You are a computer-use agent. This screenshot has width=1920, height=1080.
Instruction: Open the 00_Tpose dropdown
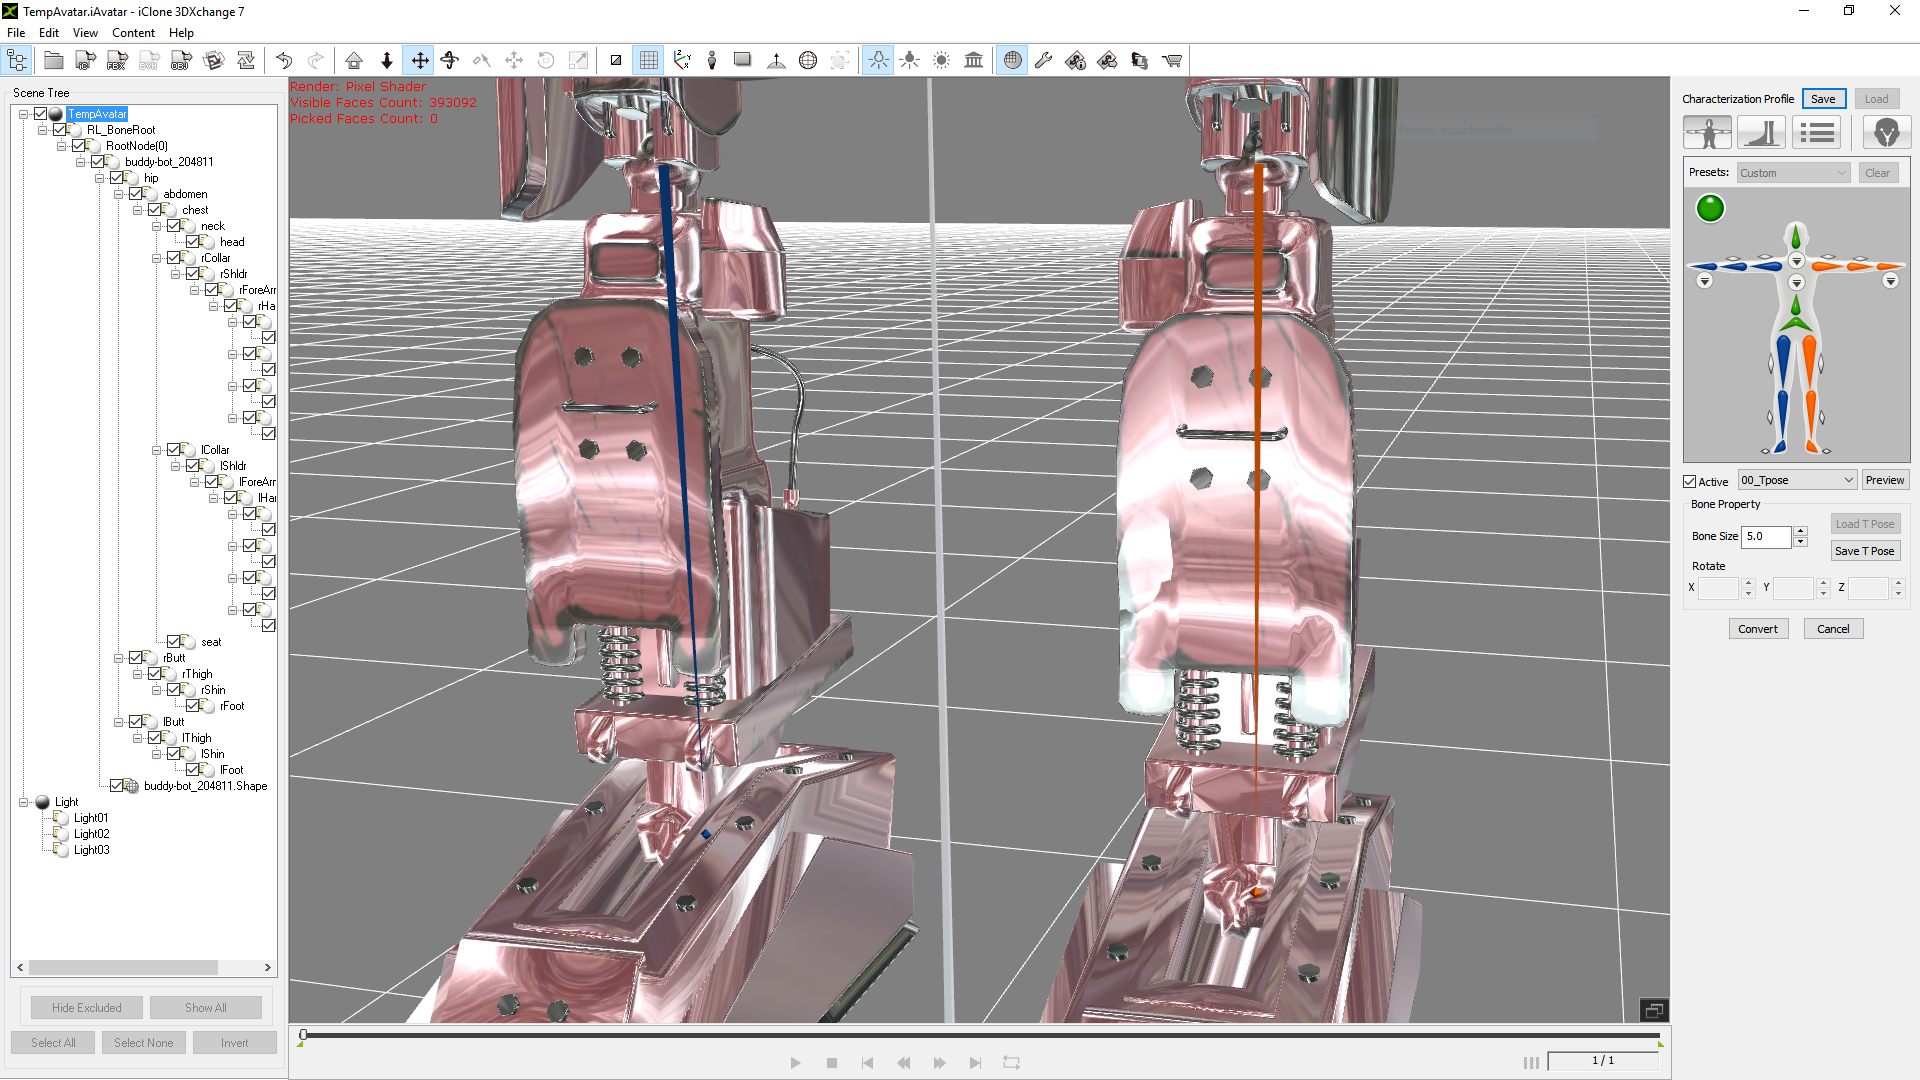pos(1797,480)
